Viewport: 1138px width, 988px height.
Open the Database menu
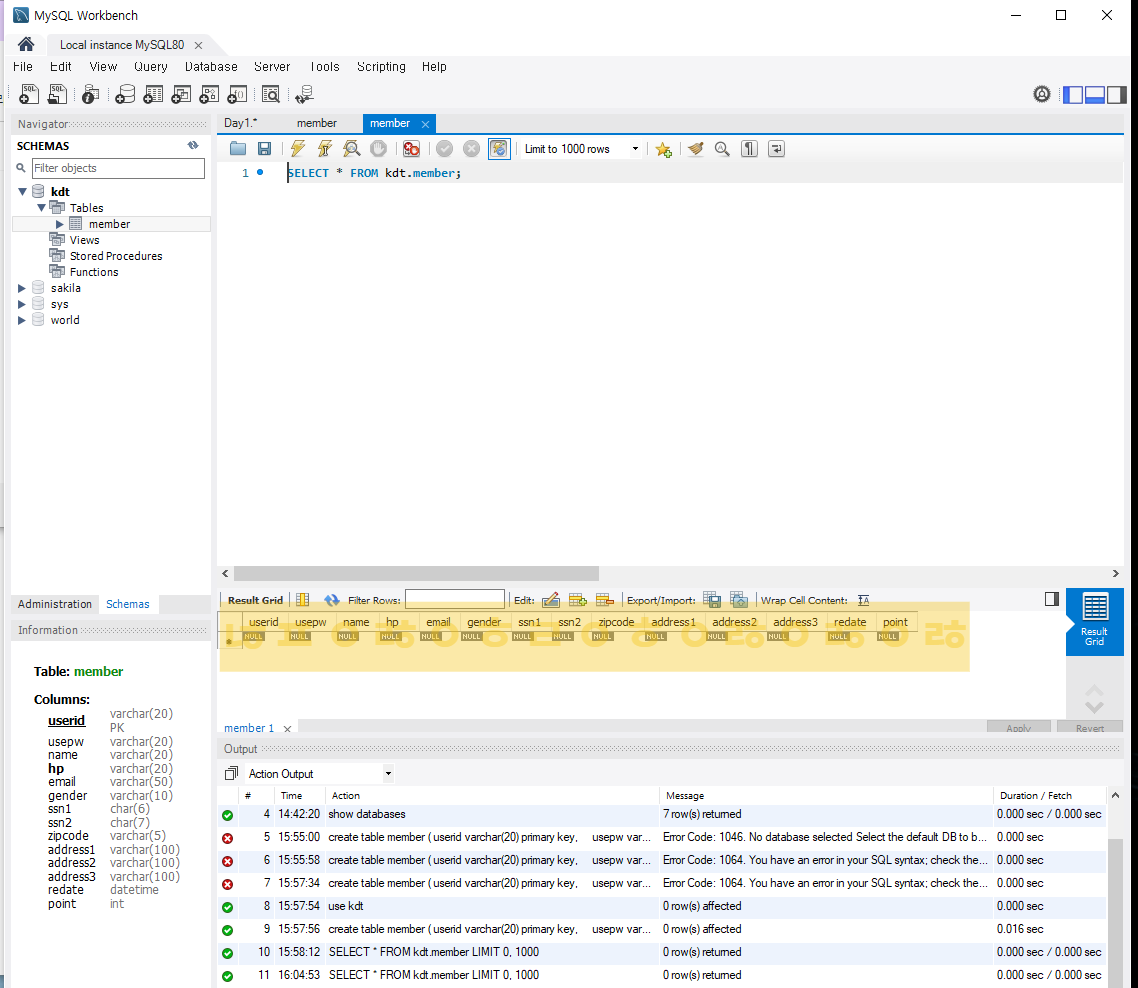pyautogui.click(x=211, y=67)
